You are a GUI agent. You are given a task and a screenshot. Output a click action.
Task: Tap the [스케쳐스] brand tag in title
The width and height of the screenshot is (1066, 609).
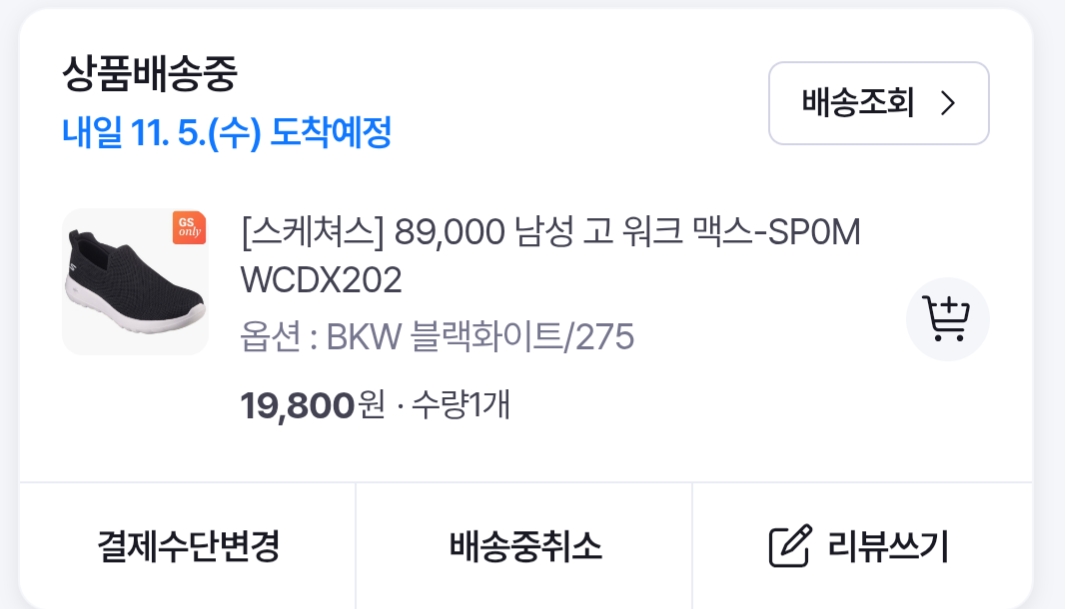313,232
